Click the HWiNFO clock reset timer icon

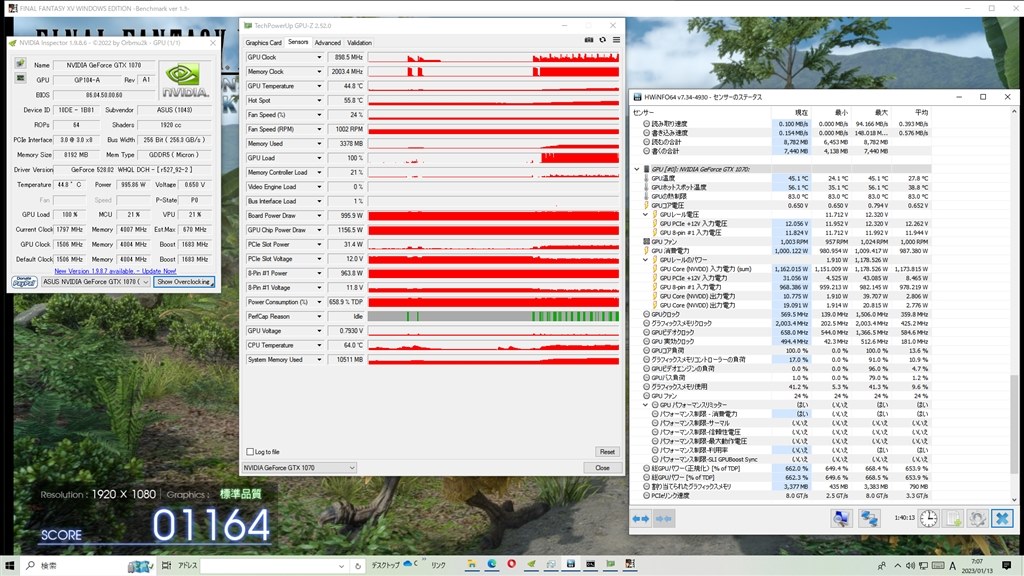pyautogui.click(x=928, y=519)
